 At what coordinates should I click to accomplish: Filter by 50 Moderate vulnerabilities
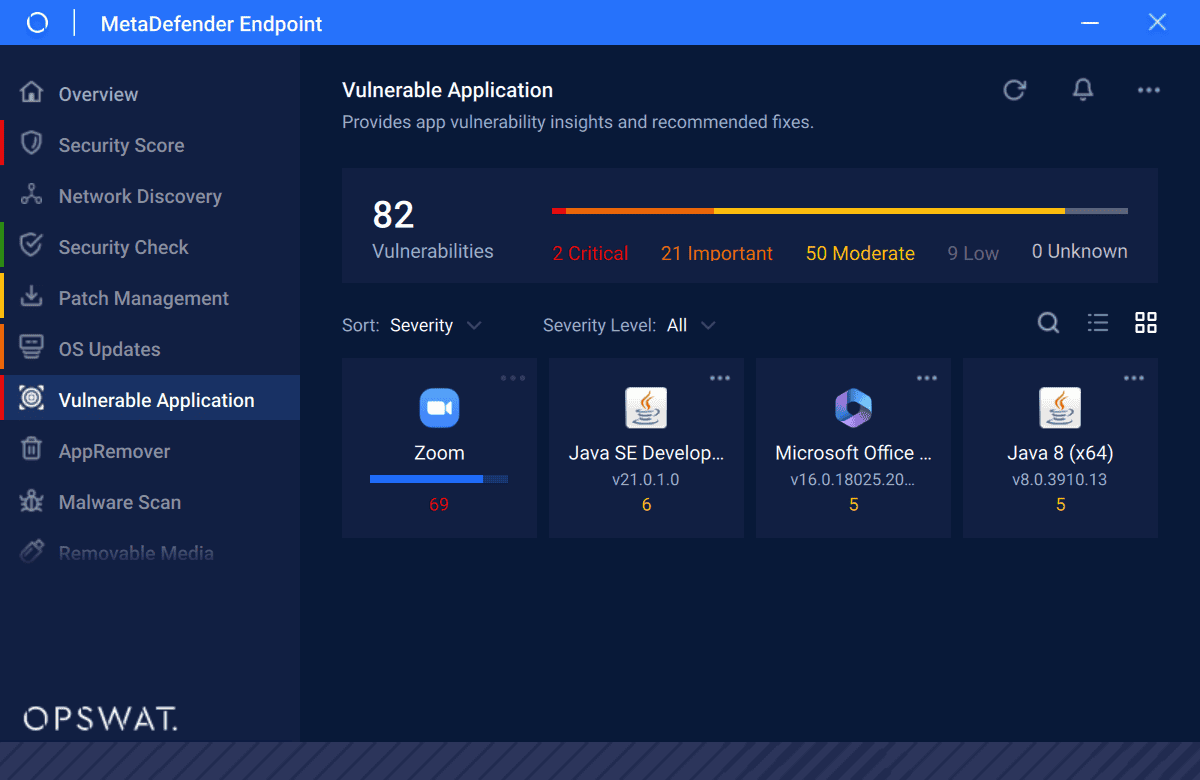tap(860, 253)
